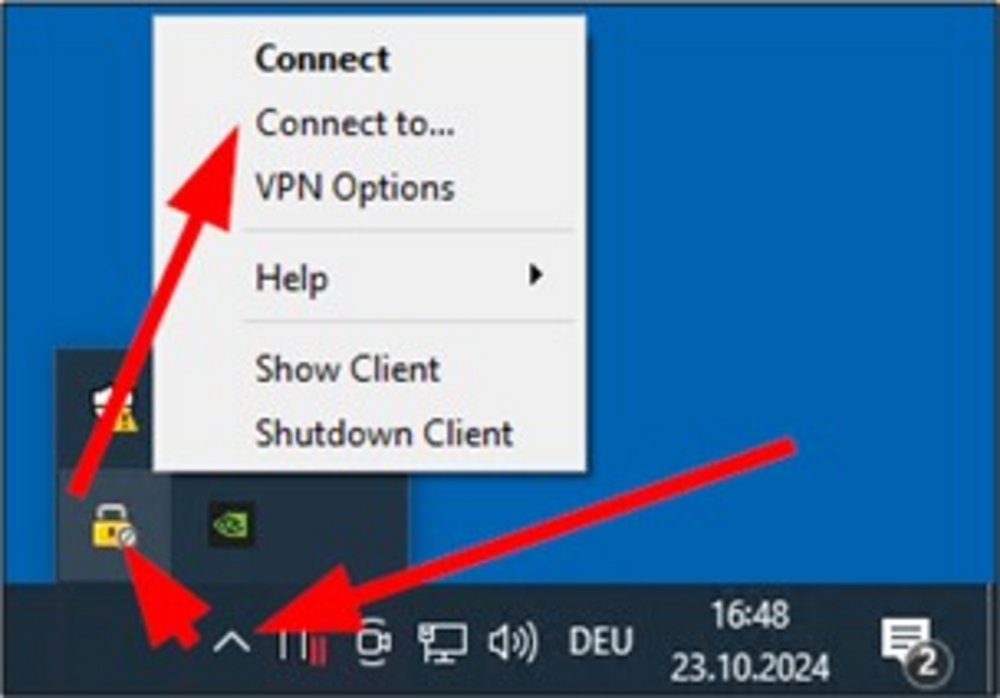This screenshot has width=1000, height=698.
Task: Click the Windows Security warning shield icon
Action: tap(115, 410)
